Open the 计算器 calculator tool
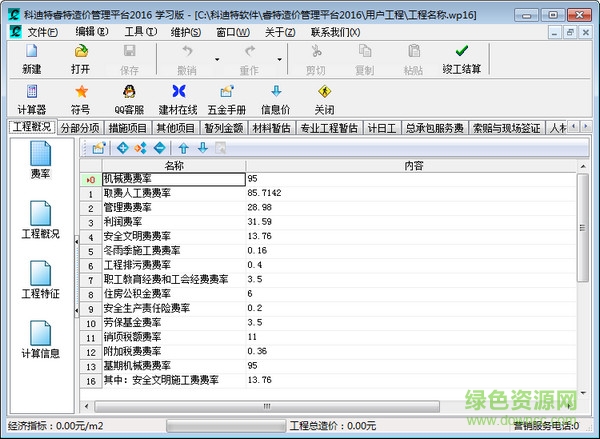 [32, 91]
